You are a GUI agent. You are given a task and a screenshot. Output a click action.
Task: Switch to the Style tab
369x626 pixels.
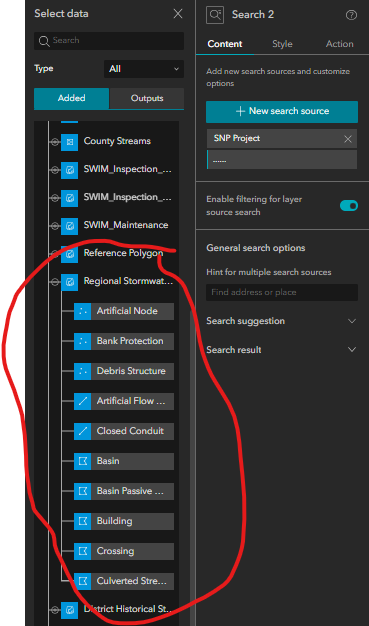(282, 44)
